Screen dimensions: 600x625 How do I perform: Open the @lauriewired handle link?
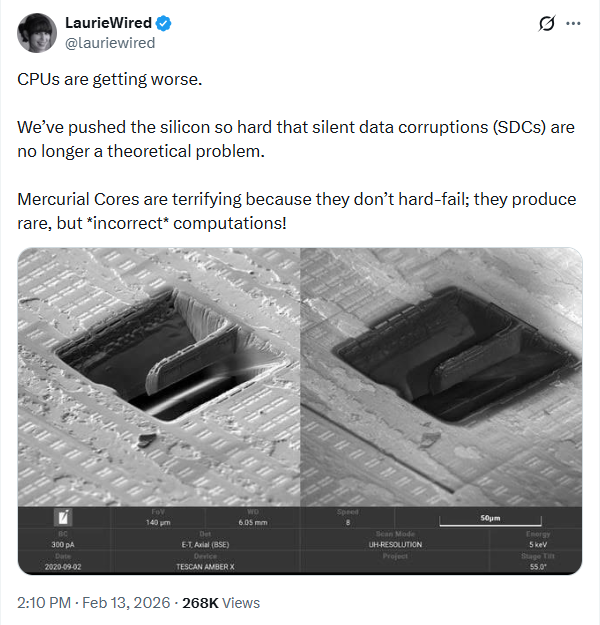click(x=110, y=43)
